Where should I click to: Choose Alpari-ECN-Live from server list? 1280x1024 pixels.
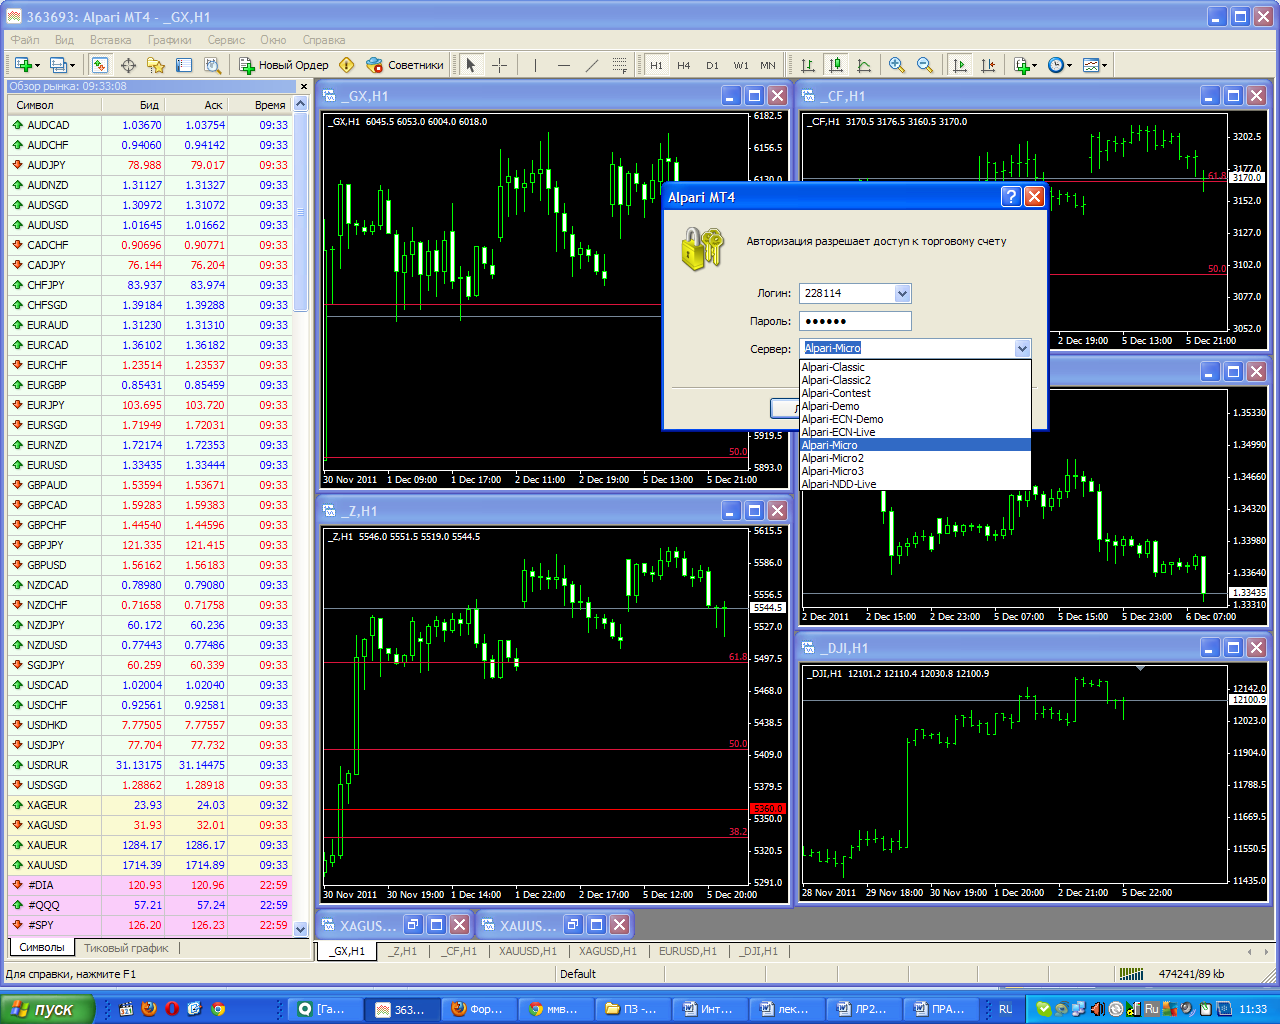click(915, 432)
